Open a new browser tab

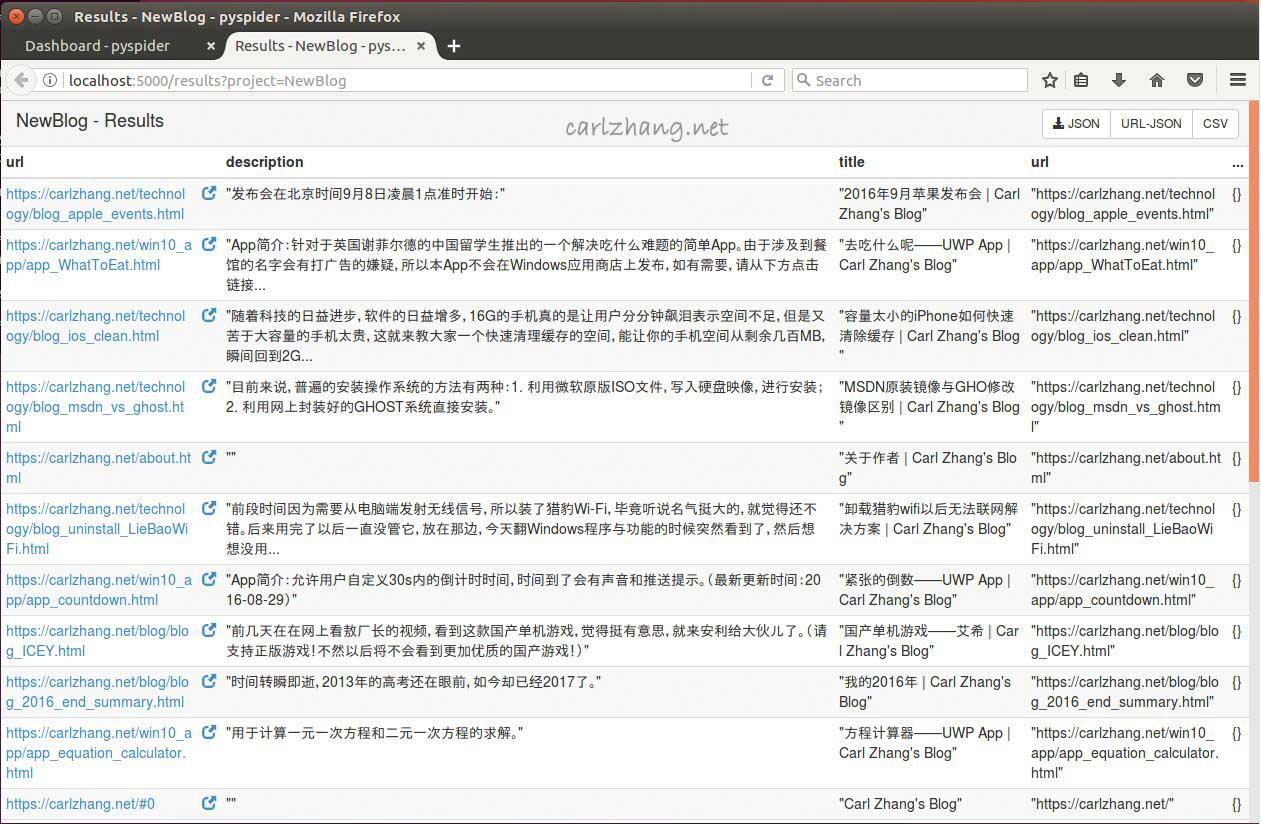[x=454, y=46]
